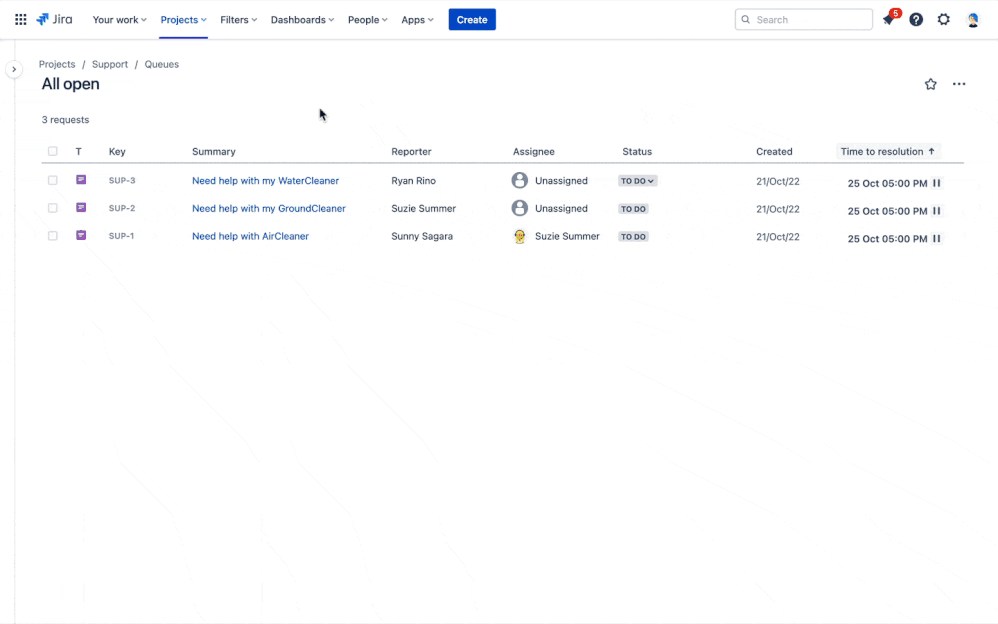The image size is (998, 624).
Task: Click the SUP-3 SLA pause icon
Action: tap(936, 183)
